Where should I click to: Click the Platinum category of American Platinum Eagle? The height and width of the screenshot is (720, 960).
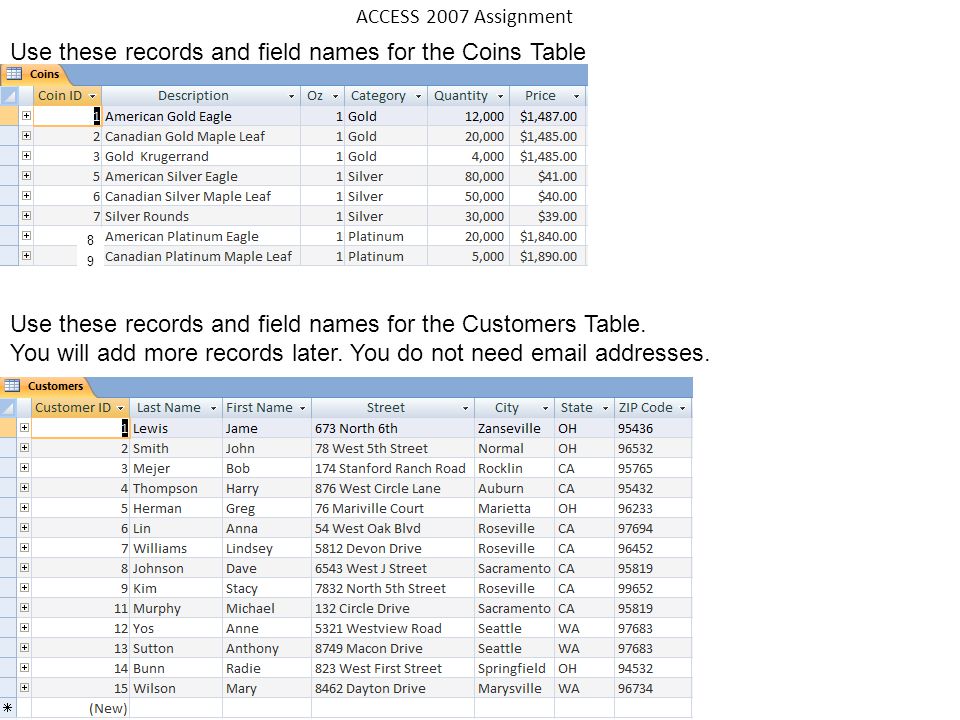386,236
